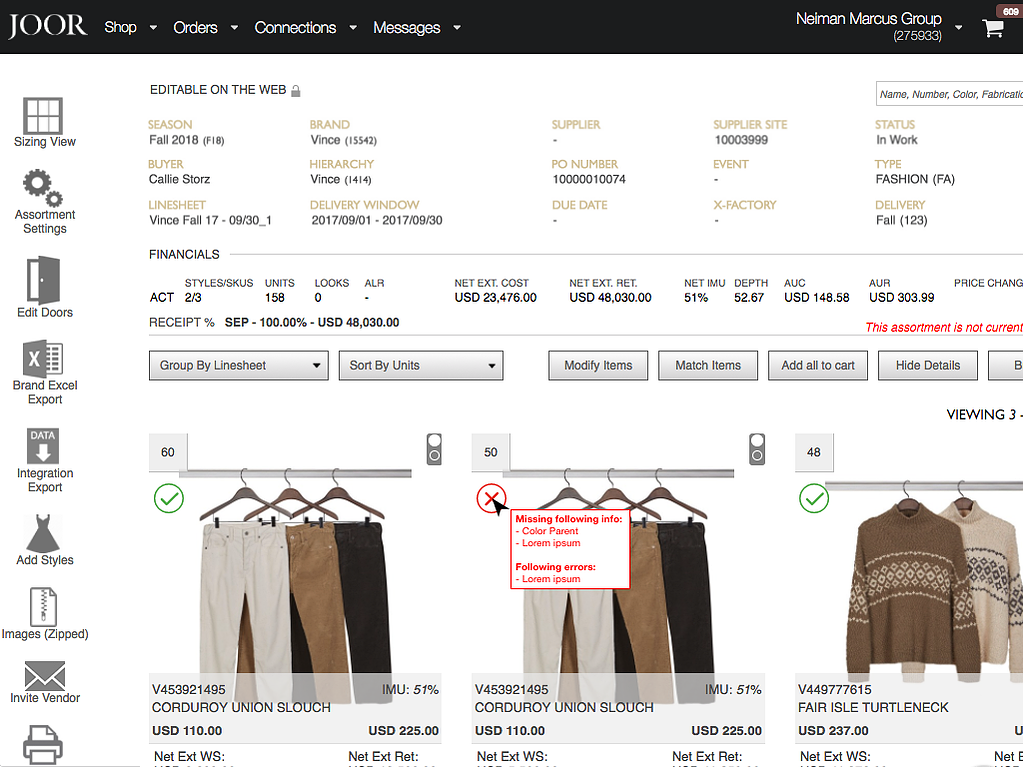Open the Shop menu
The image size is (1023, 767).
point(121,27)
